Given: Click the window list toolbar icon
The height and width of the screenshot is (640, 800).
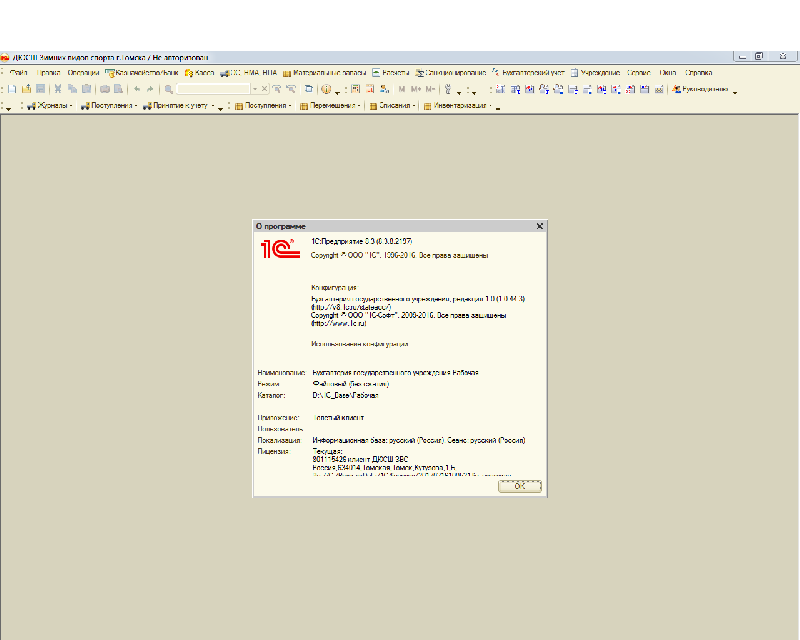Looking at the screenshot, I should (309, 89).
